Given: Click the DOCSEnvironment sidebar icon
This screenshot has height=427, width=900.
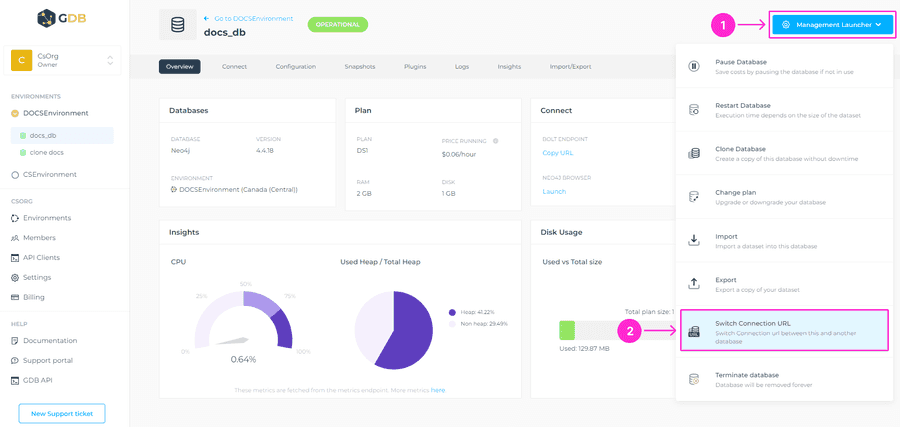Looking at the screenshot, I should pos(15,113).
